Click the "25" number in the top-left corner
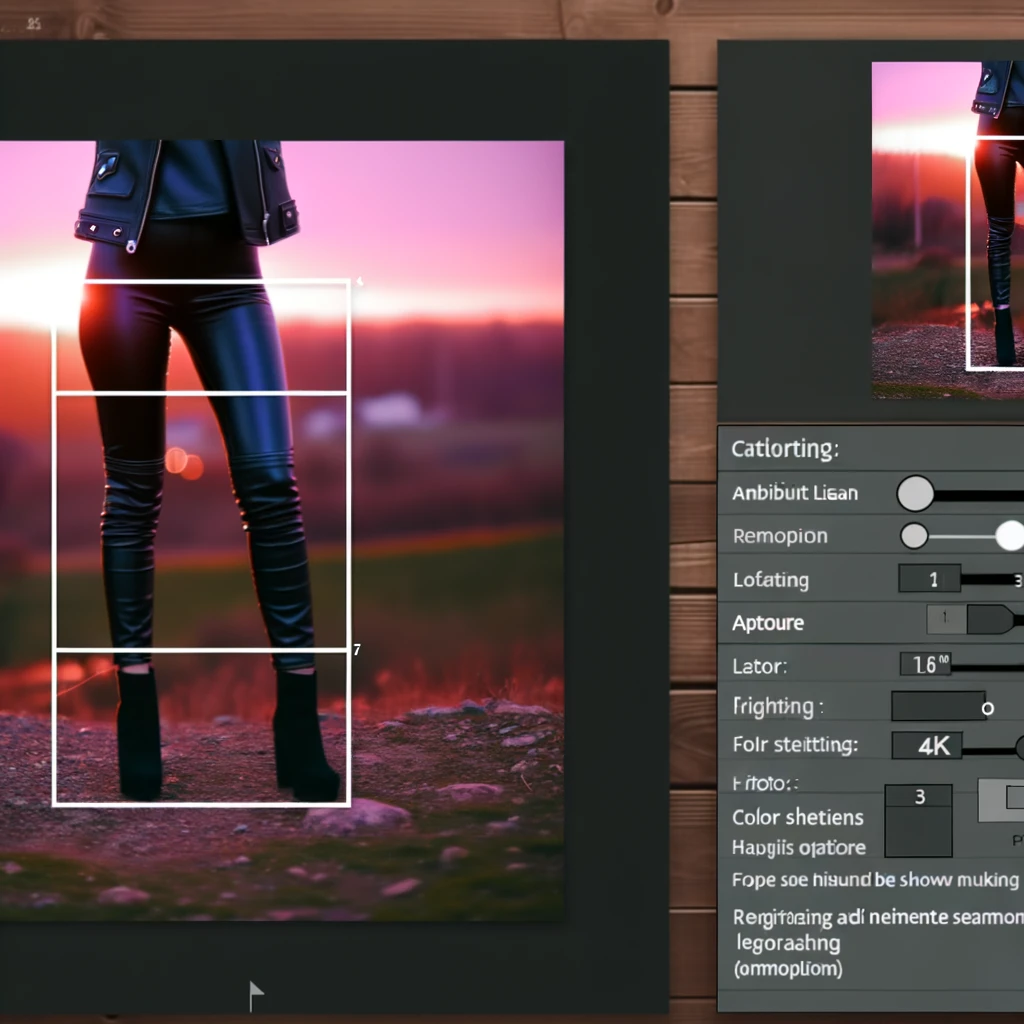1024x1024 pixels. pyautogui.click(x=34, y=24)
